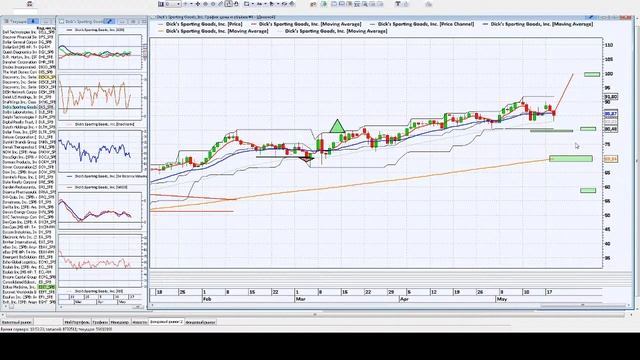Select Dunkin' Brands Group row

28,142
